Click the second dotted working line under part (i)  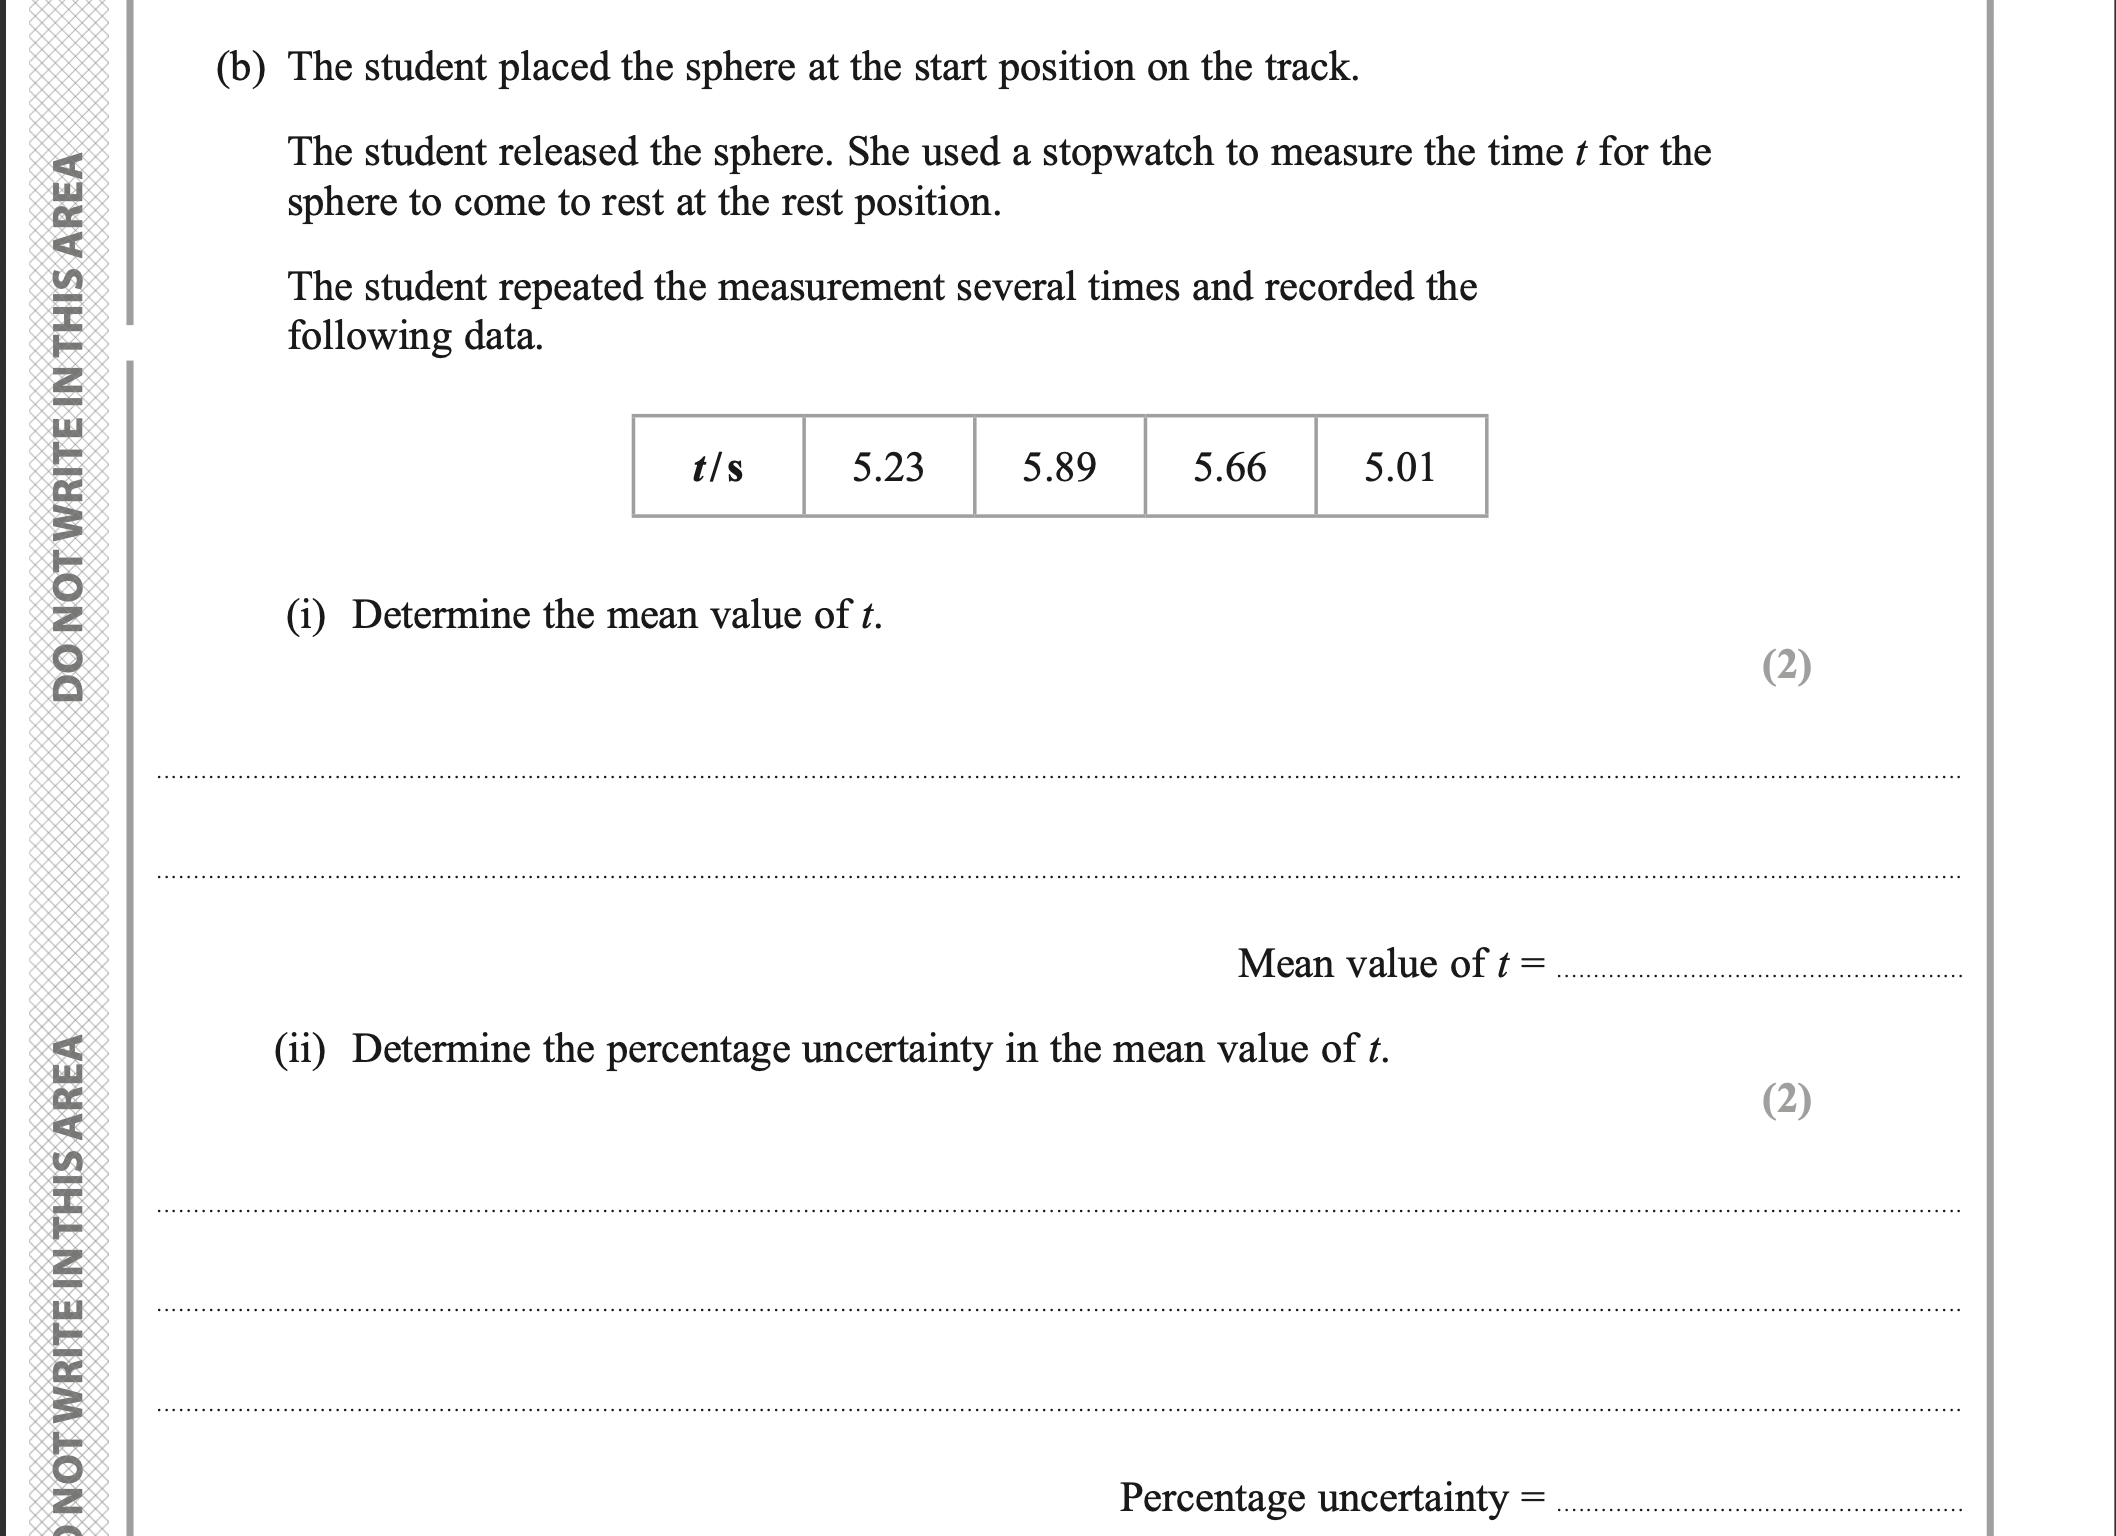point(1058,877)
